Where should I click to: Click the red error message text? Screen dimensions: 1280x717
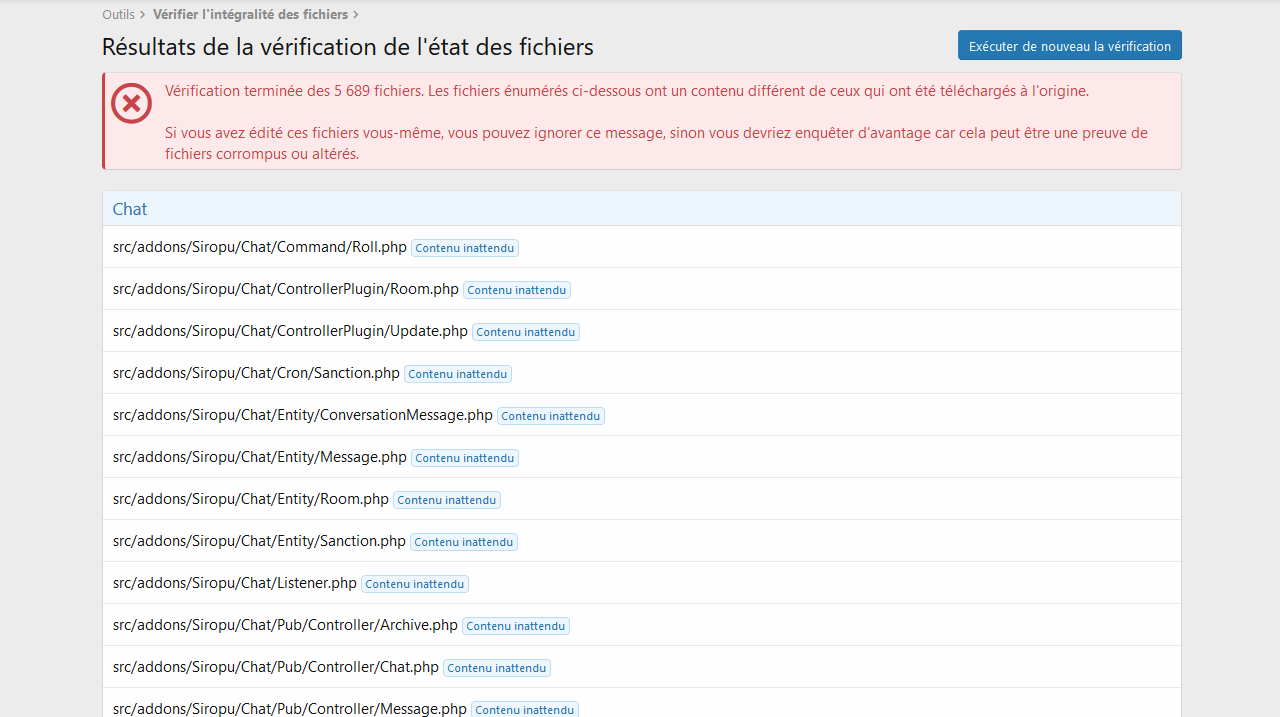click(x=626, y=91)
